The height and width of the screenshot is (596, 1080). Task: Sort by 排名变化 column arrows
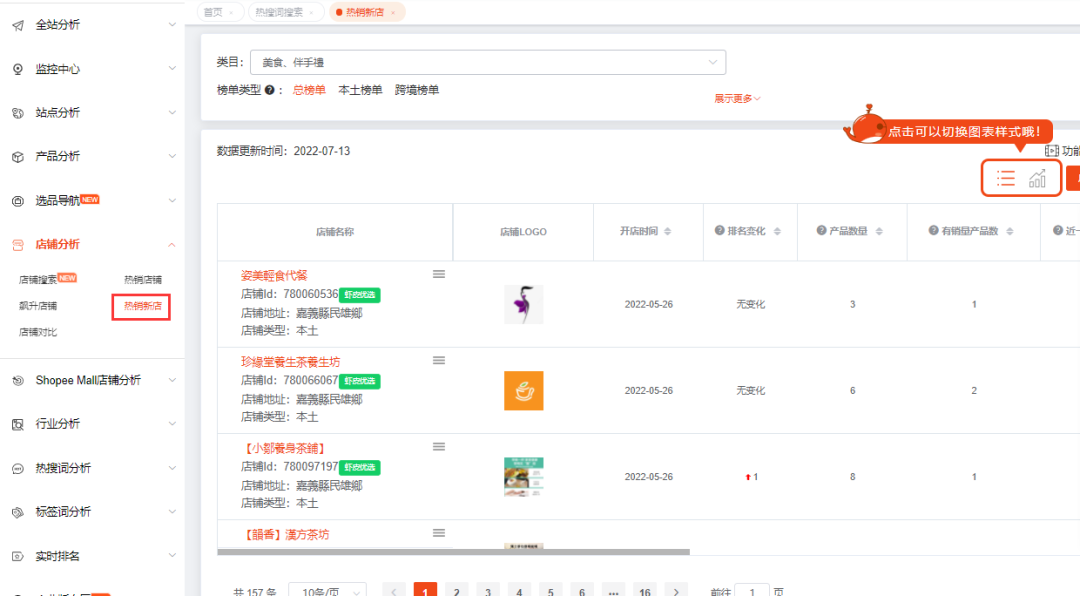click(x=777, y=232)
